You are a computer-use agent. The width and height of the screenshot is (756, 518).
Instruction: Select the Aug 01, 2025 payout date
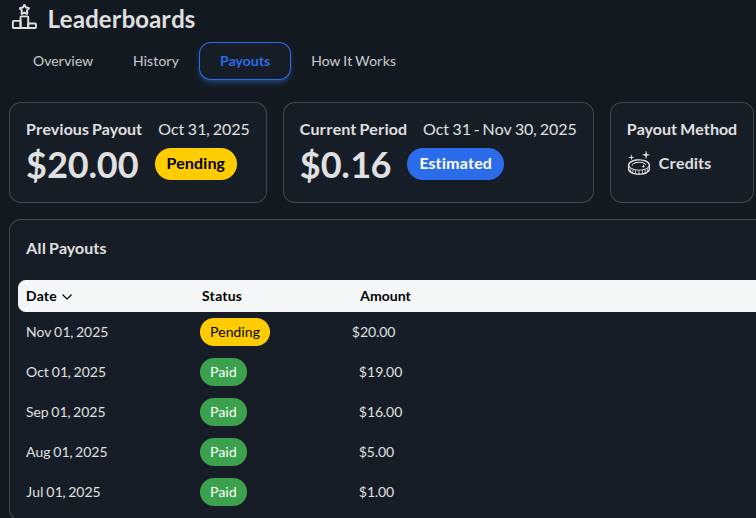pos(66,452)
